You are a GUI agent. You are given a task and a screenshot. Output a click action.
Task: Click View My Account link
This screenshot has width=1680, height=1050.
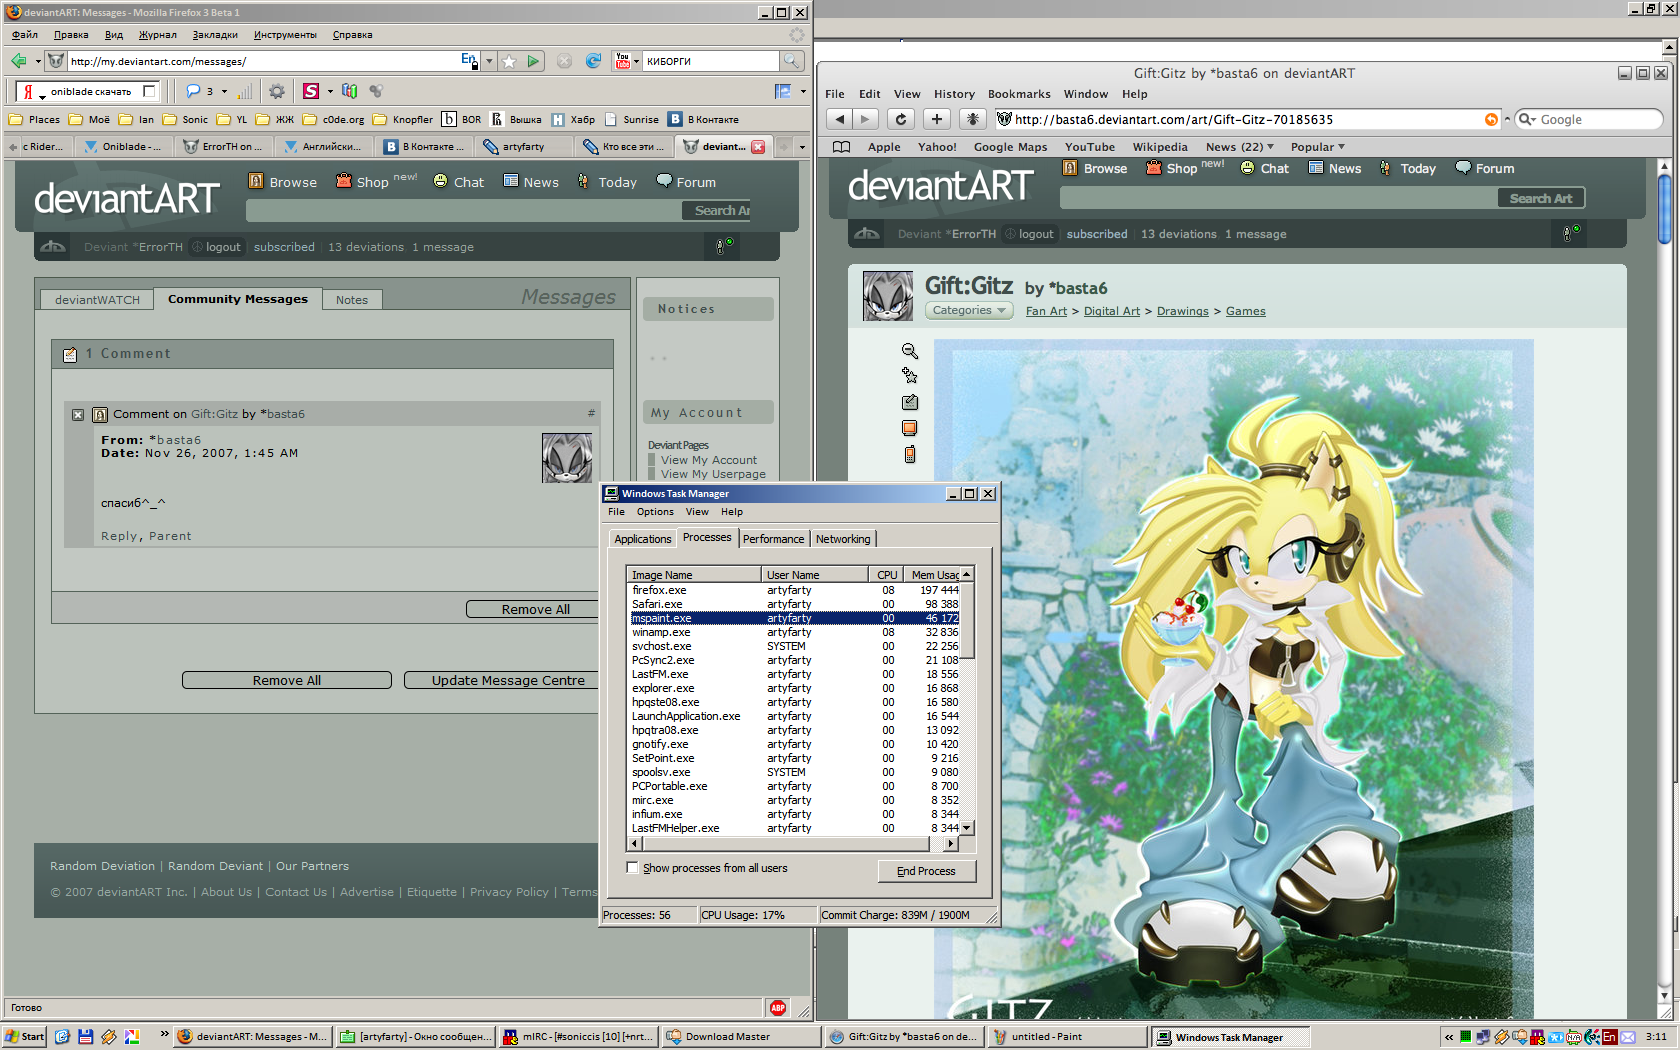pyautogui.click(x=708, y=460)
